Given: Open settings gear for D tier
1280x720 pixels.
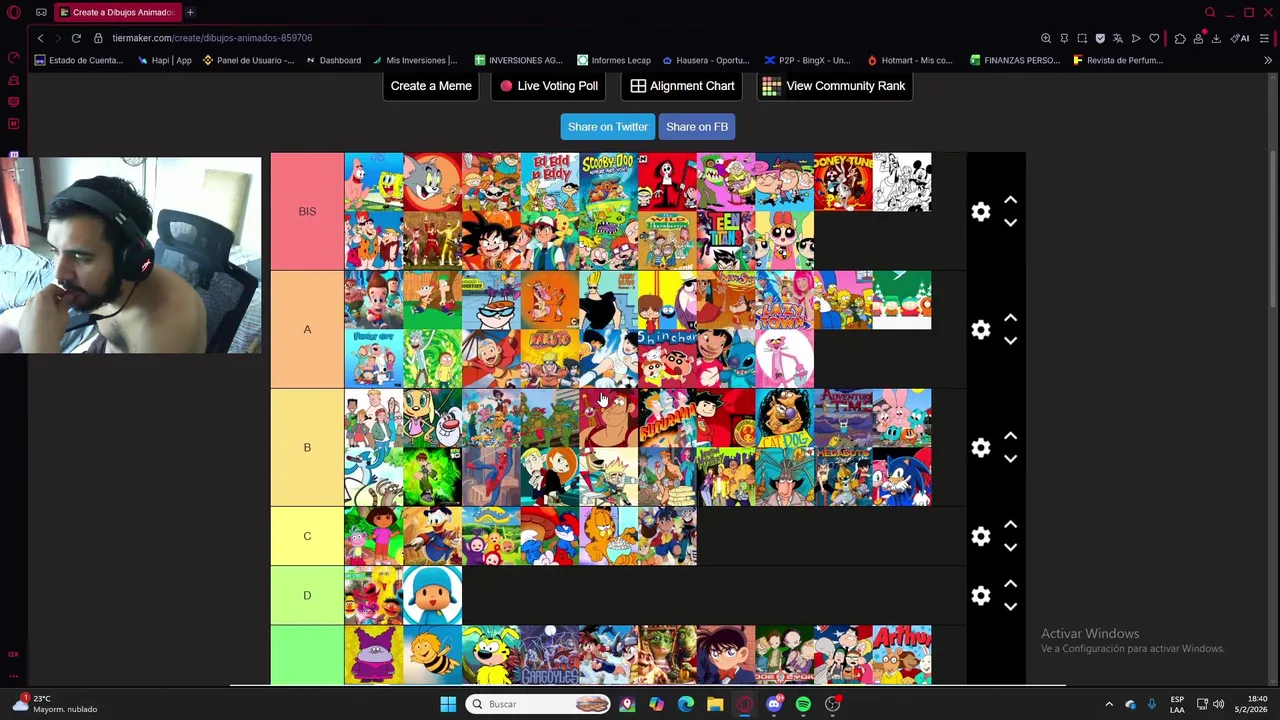Looking at the screenshot, I should coord(981,596).
